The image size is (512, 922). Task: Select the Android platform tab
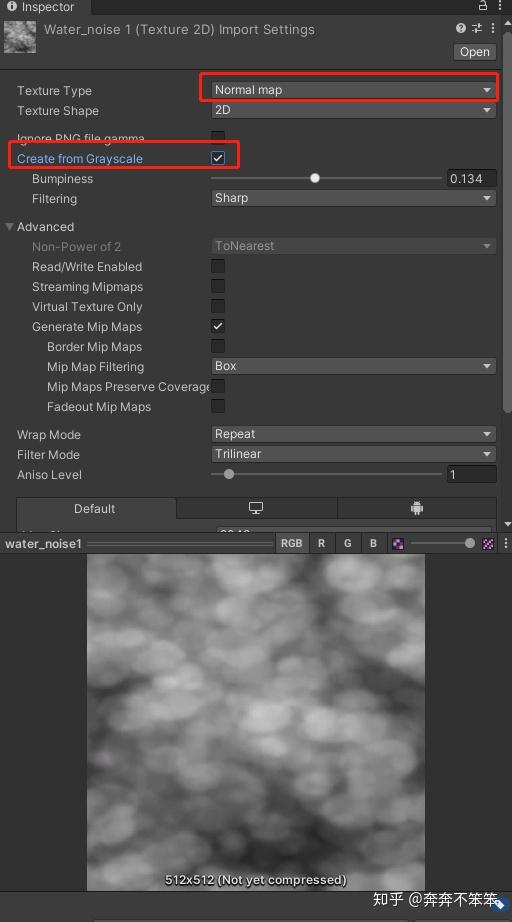pos(417,509)
